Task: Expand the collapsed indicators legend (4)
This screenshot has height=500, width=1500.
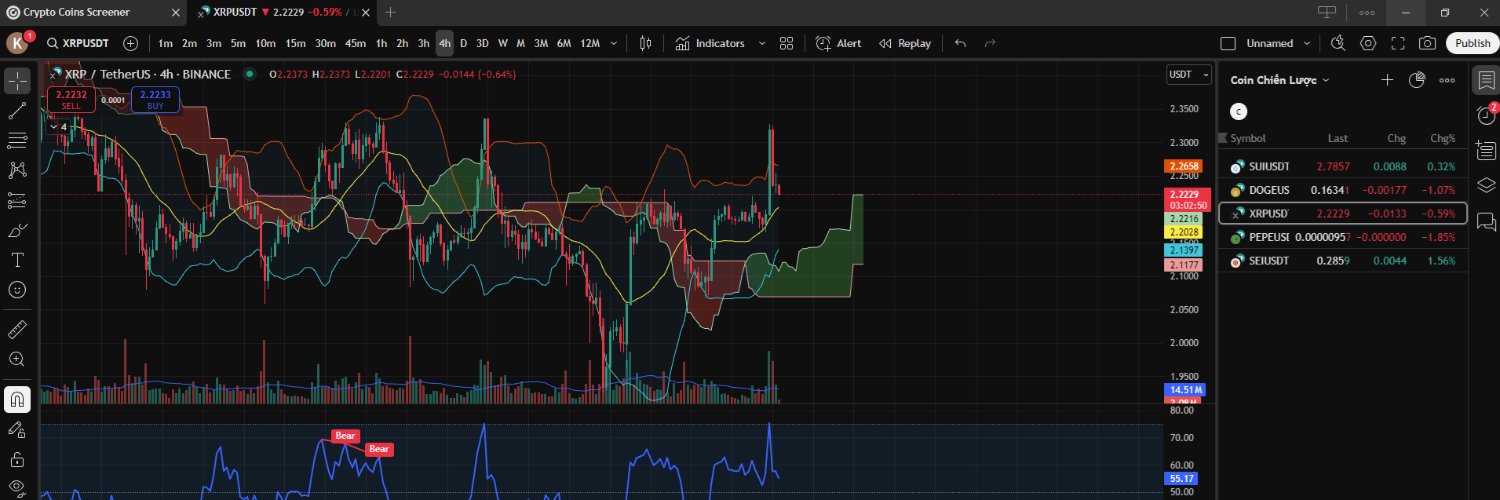Action: pyautogui.click(x=57, y=127)
